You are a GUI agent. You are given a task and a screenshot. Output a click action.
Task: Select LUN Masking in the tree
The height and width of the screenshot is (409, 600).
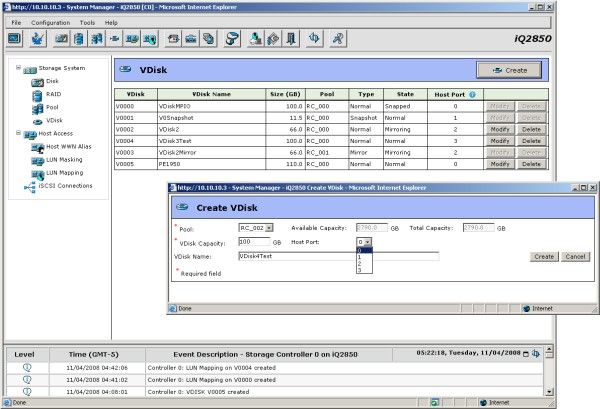[x=64, y=160]
